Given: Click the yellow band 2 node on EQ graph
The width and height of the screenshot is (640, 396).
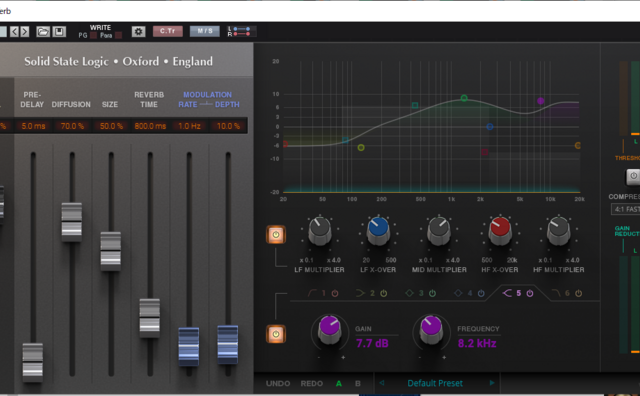Looking at the screenshot, I should pyautogui.click(x=361, y=147).
